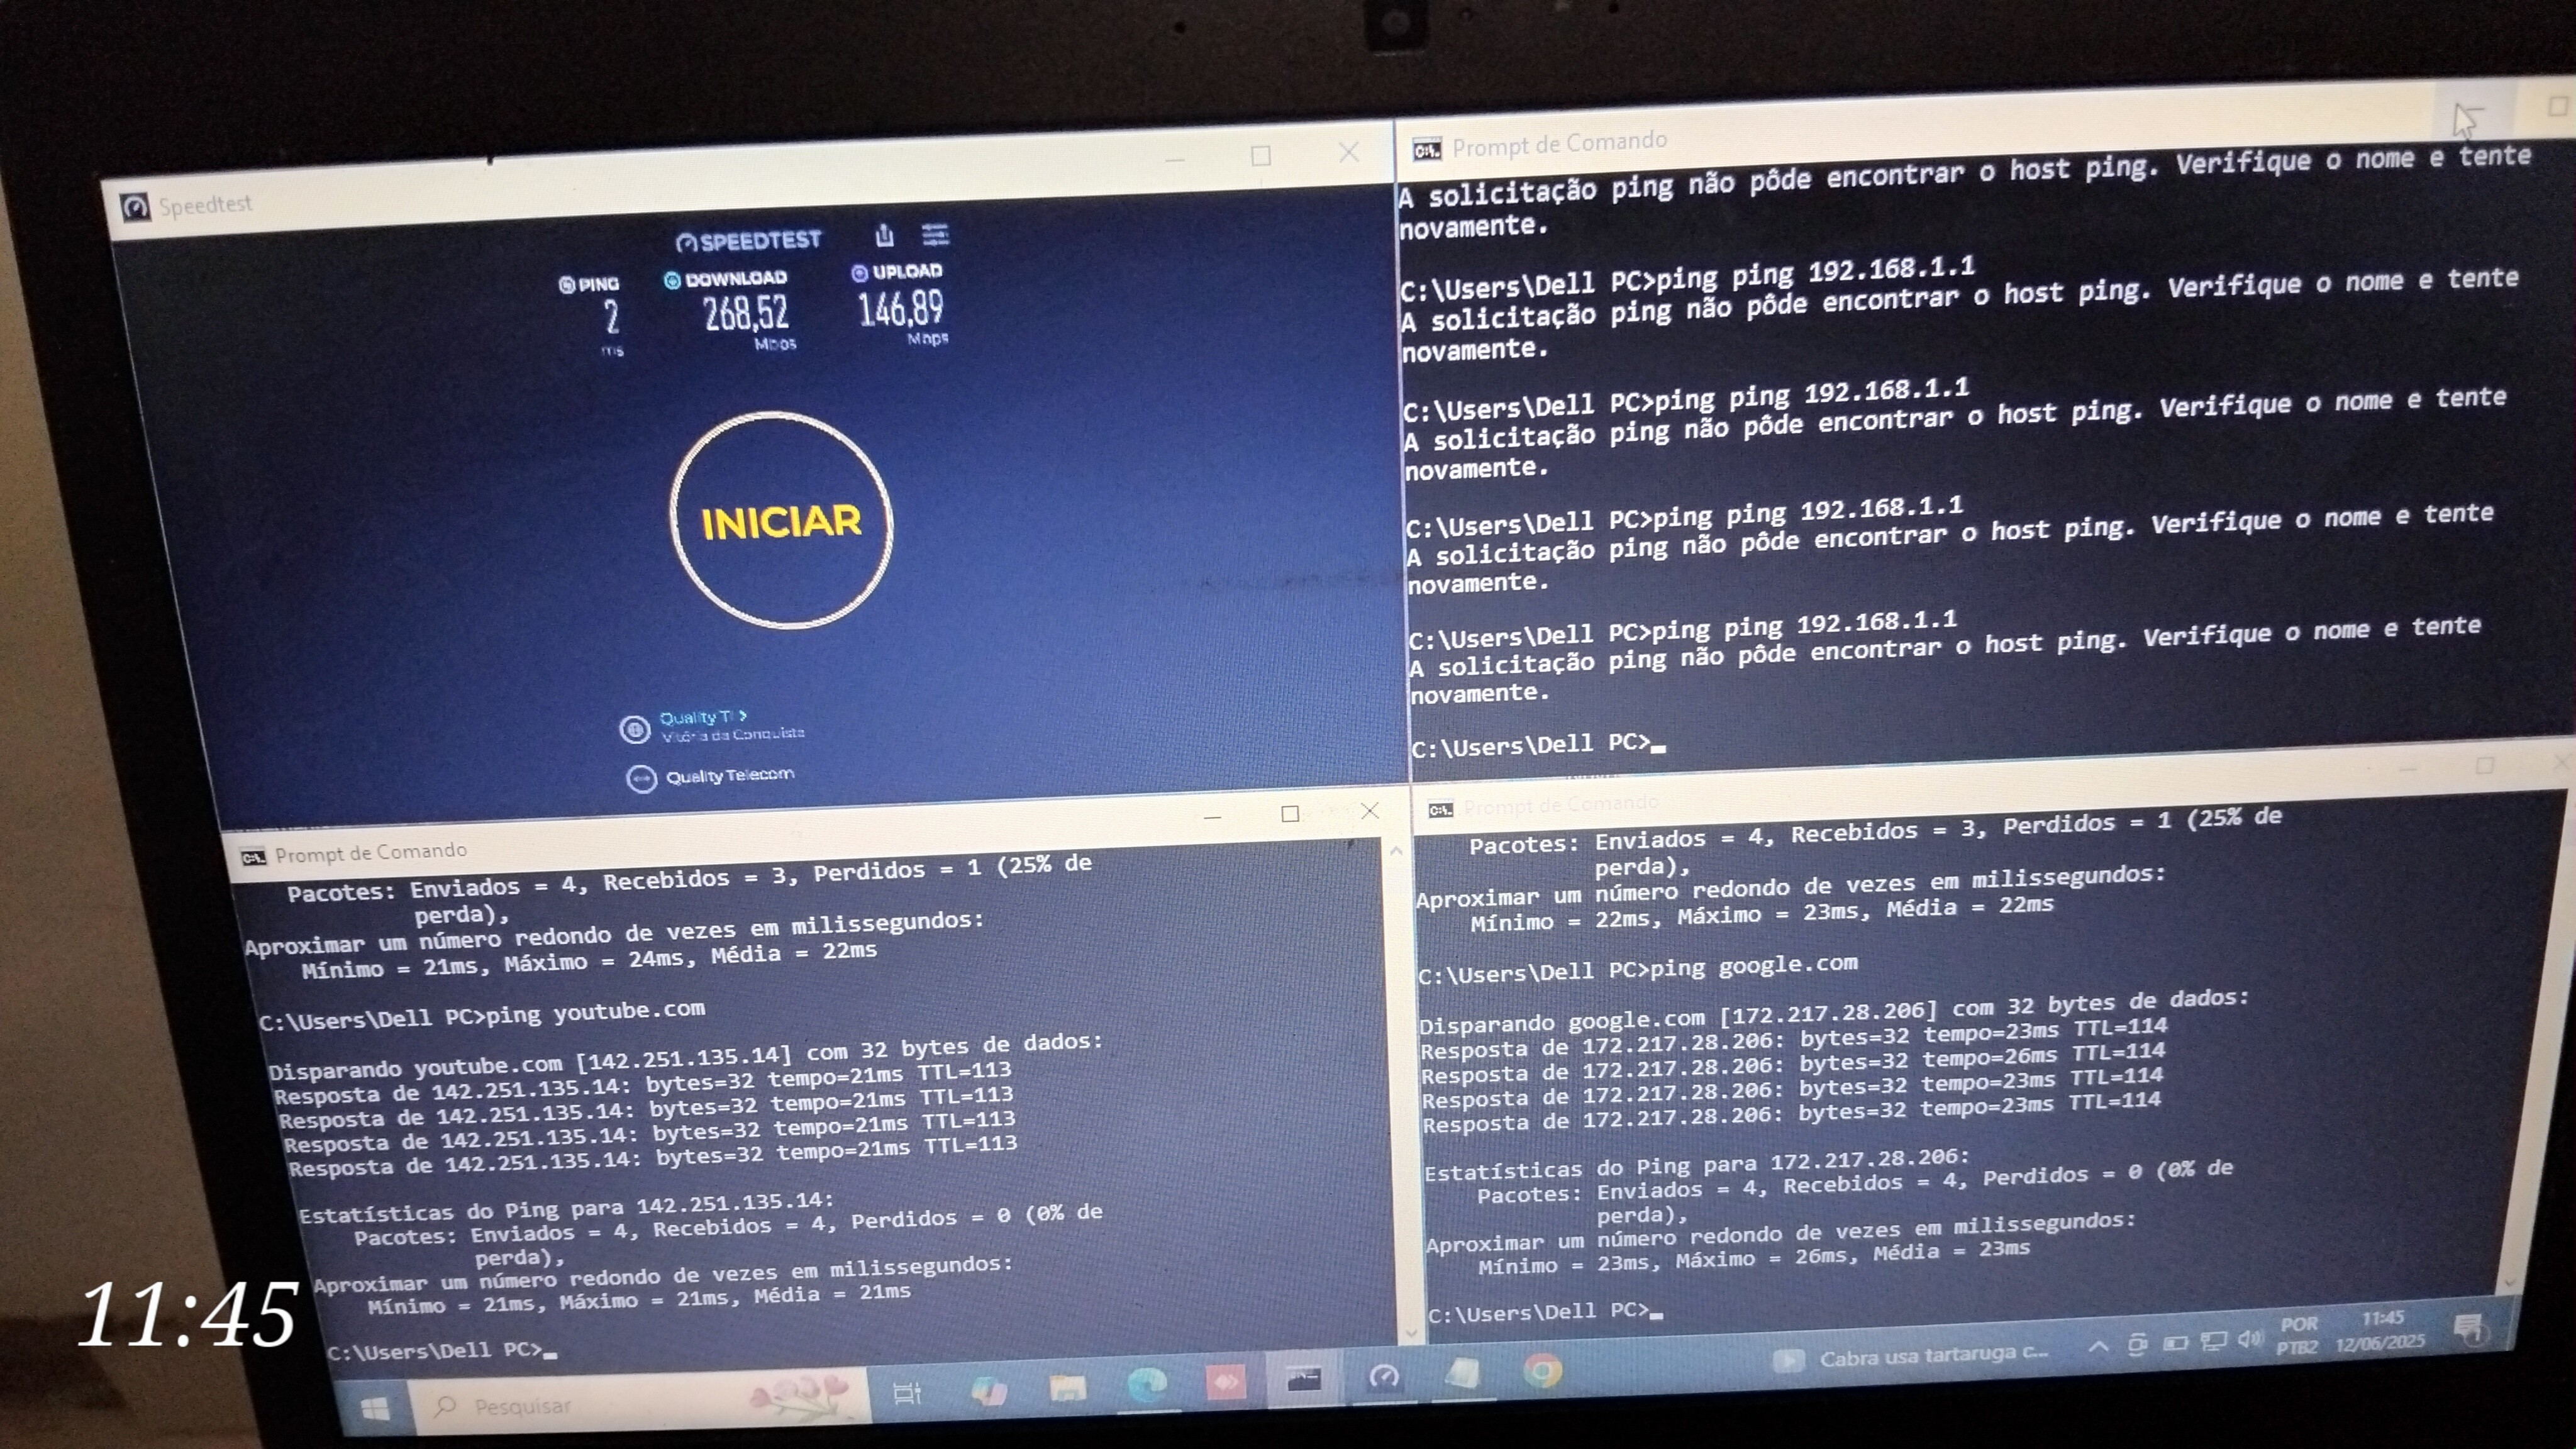Click the Command Prompt taskbar icon
This screenshot has height=1449, width=2576.
tap(1304, 1381)
